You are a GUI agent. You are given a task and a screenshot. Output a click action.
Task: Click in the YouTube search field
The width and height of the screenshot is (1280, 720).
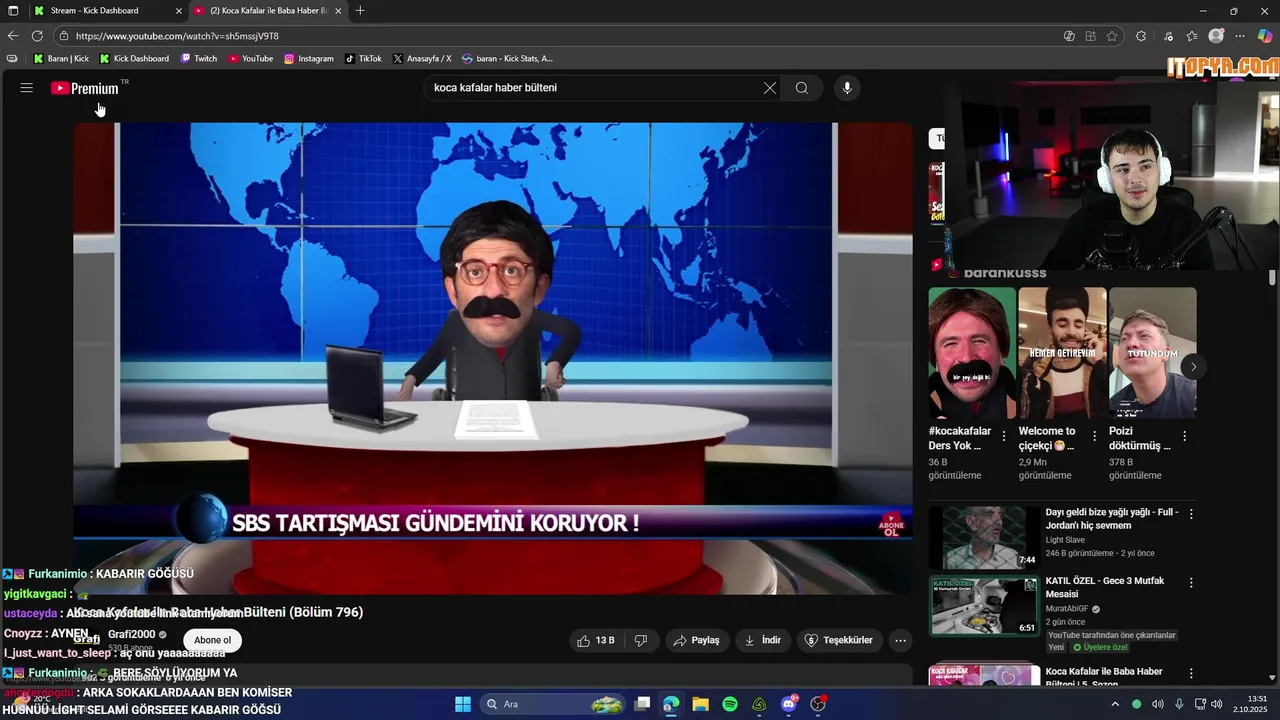(594, 88)
